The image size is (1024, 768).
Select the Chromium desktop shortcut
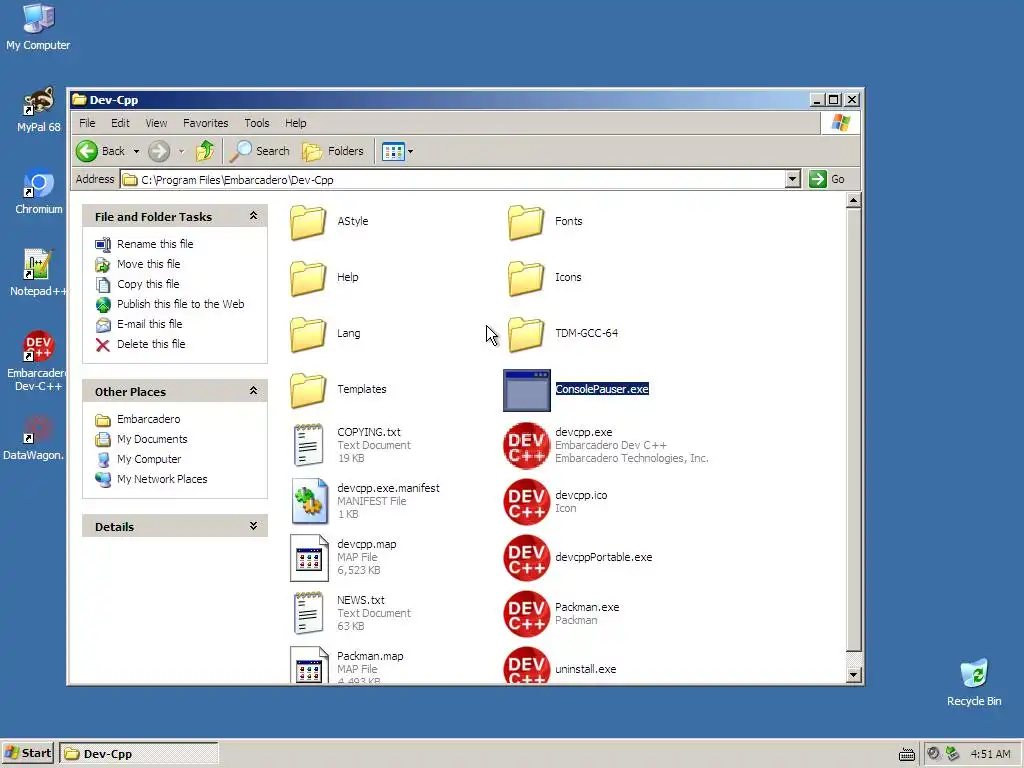point(39,193)
